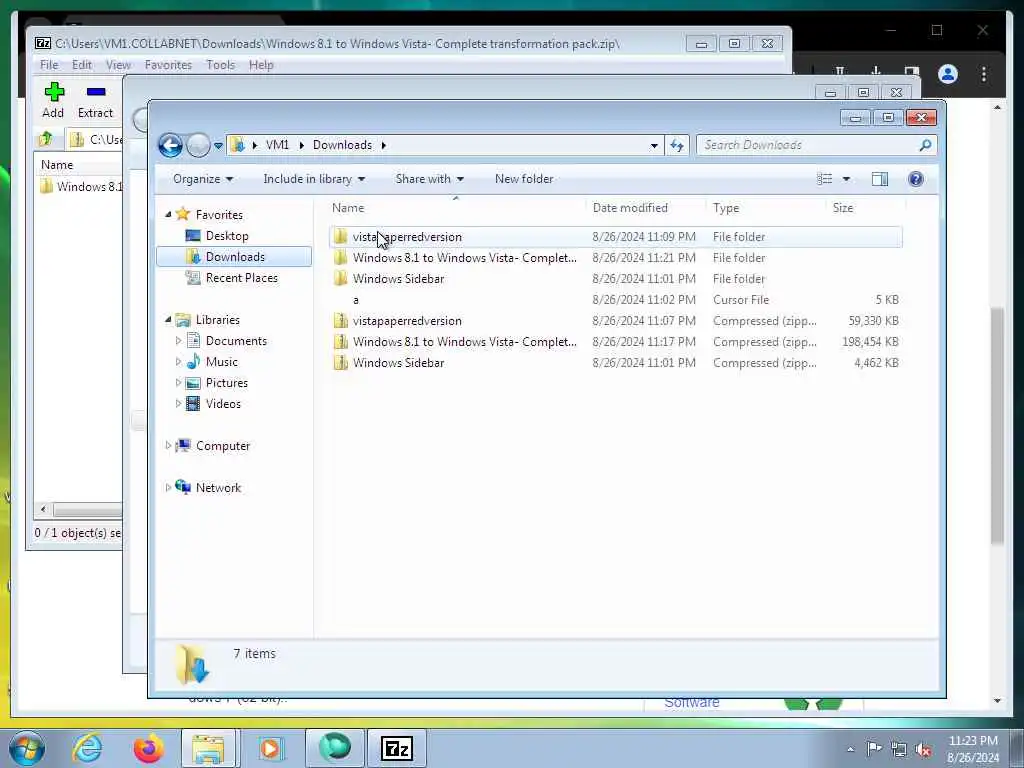Click the Forward arrow in Explorer
Screen dimensions: 1024x768
198,145
